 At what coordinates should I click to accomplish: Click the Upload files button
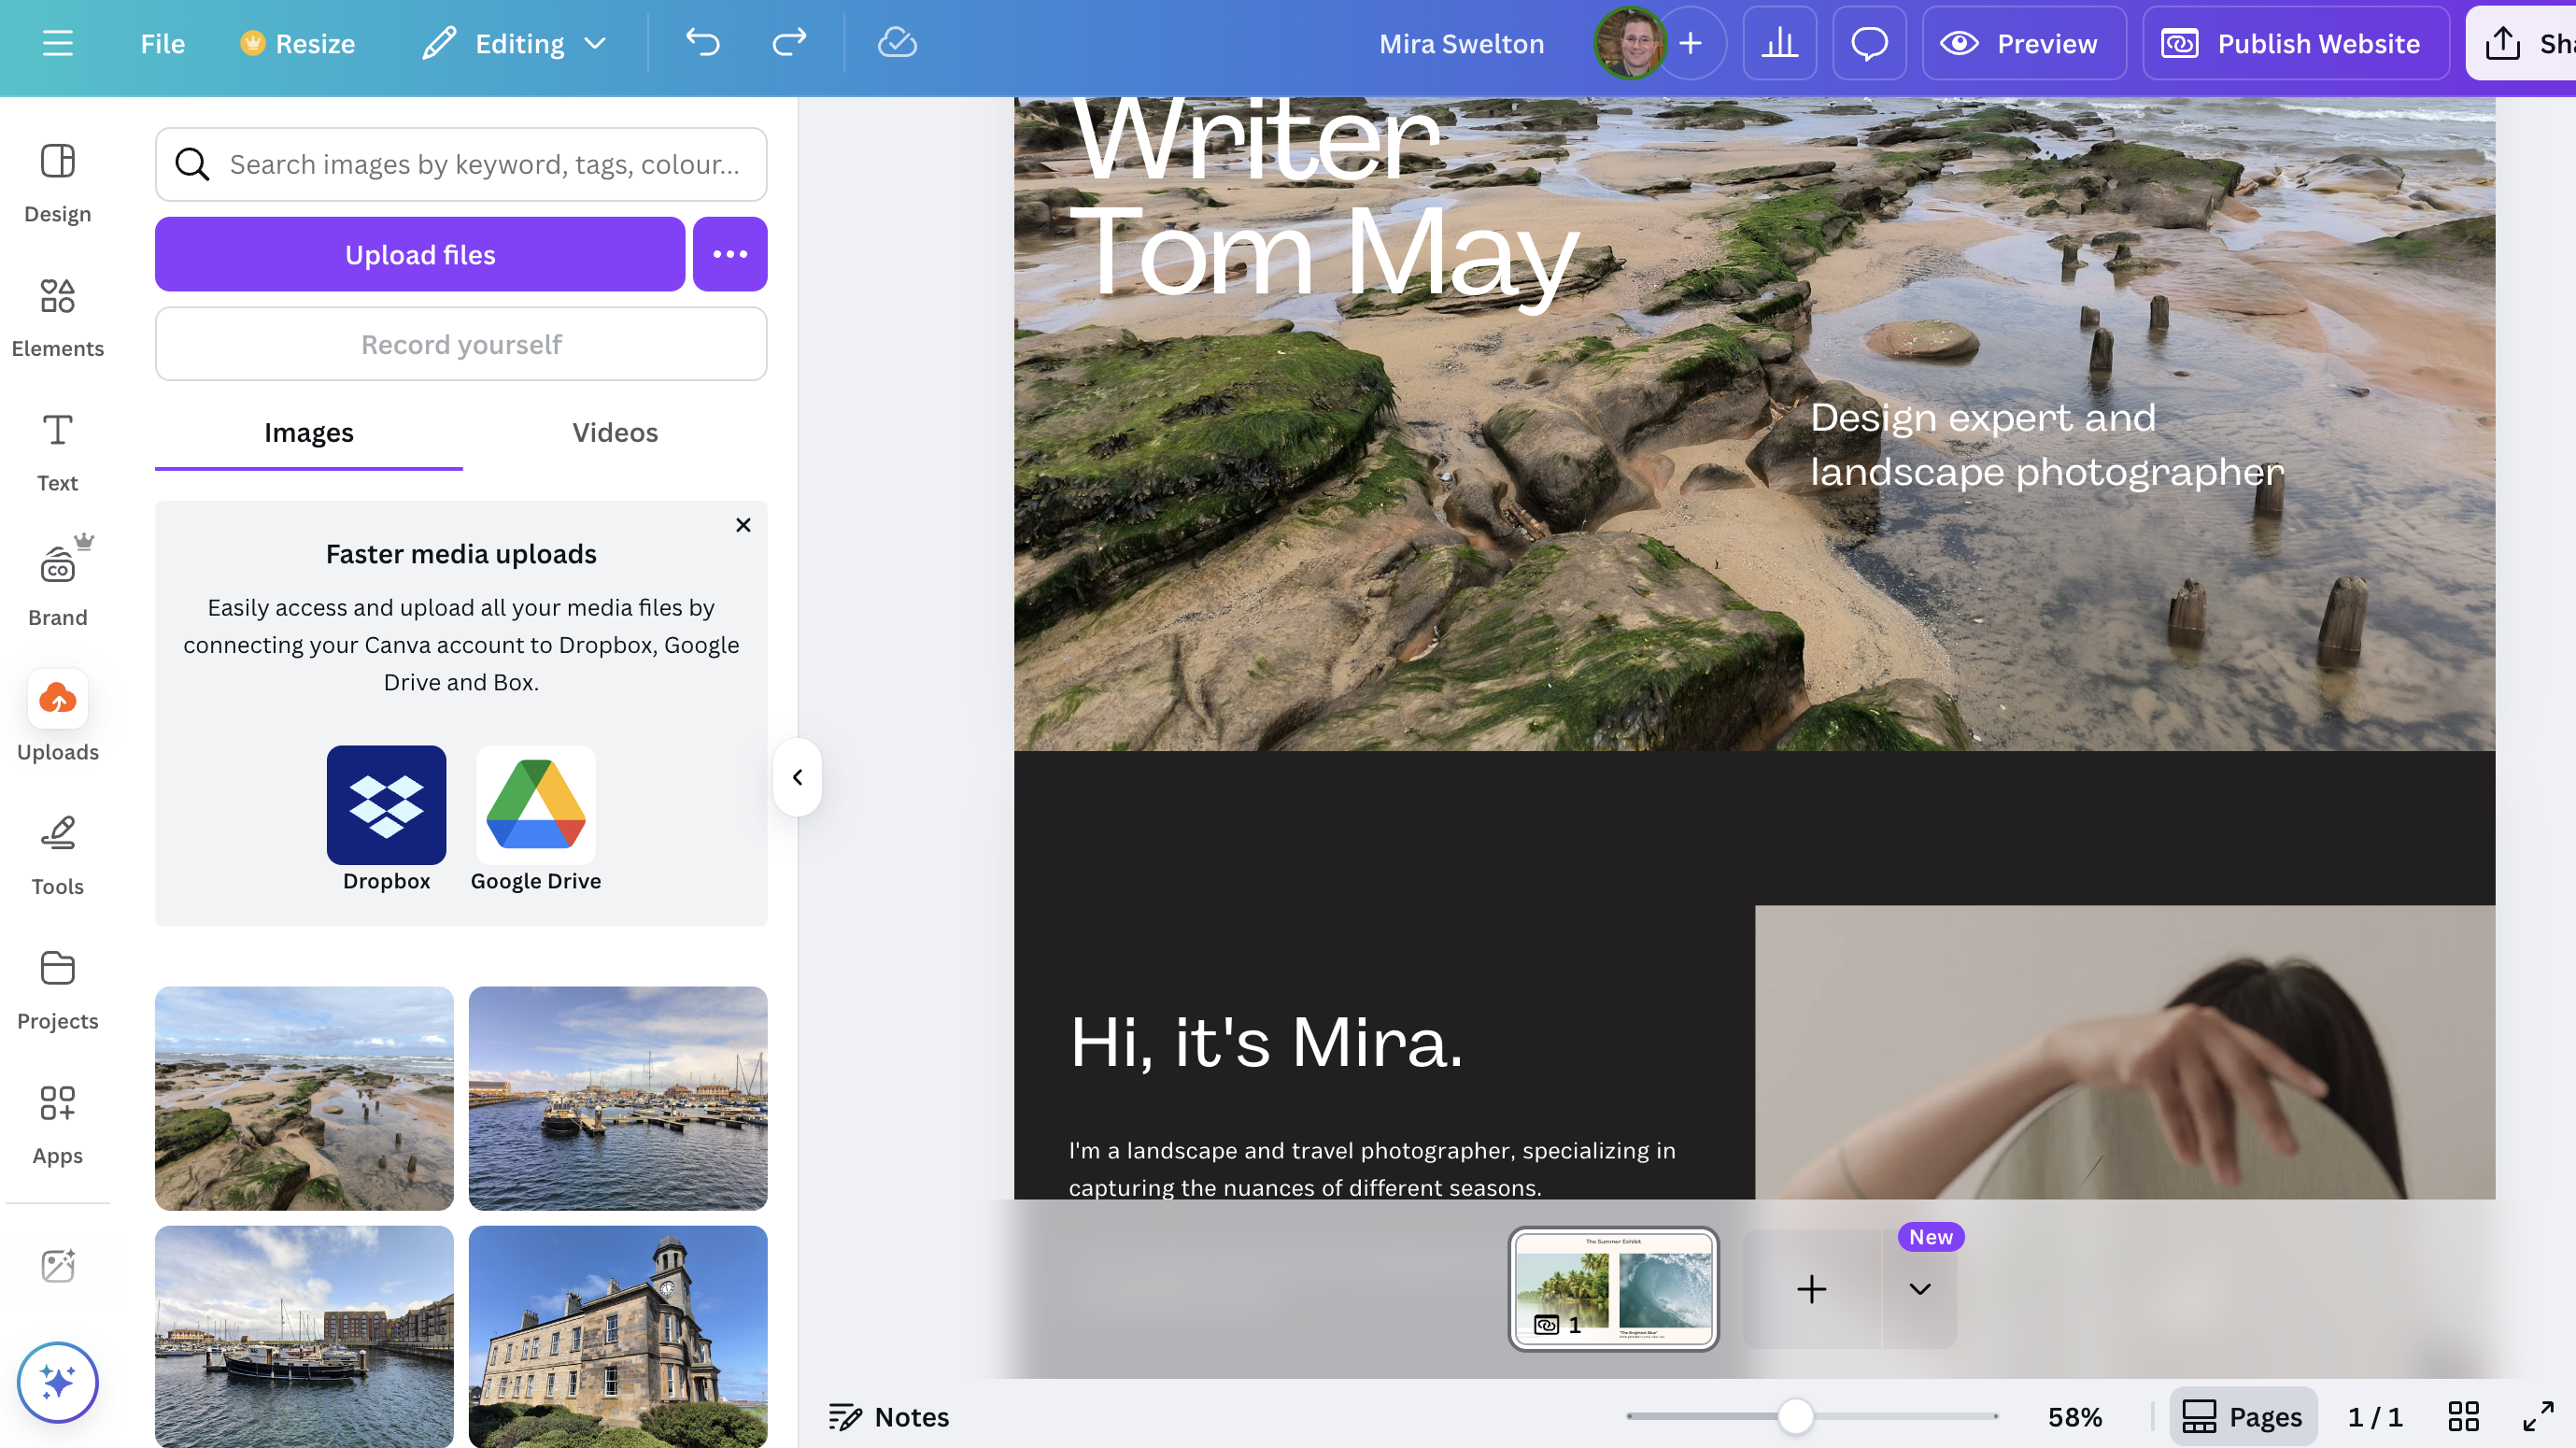[x=420, y=254]
